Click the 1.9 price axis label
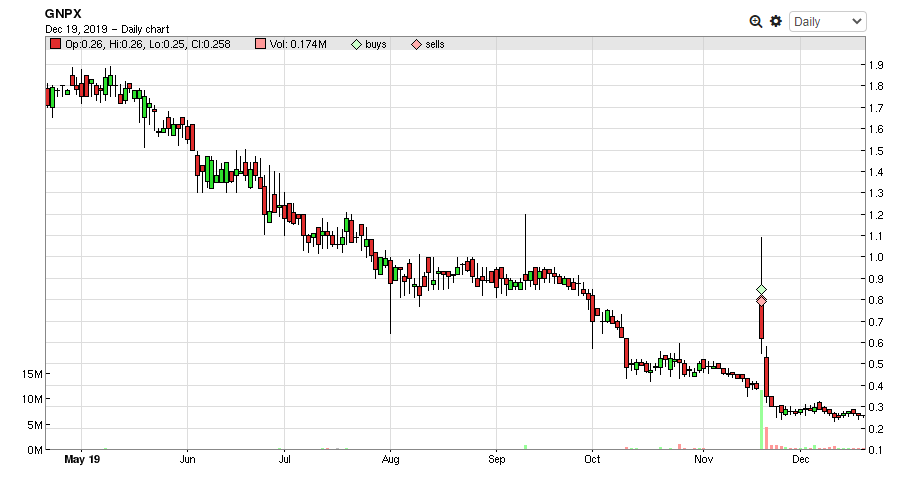This screenshot has width=911, height=498. (876, 65)
